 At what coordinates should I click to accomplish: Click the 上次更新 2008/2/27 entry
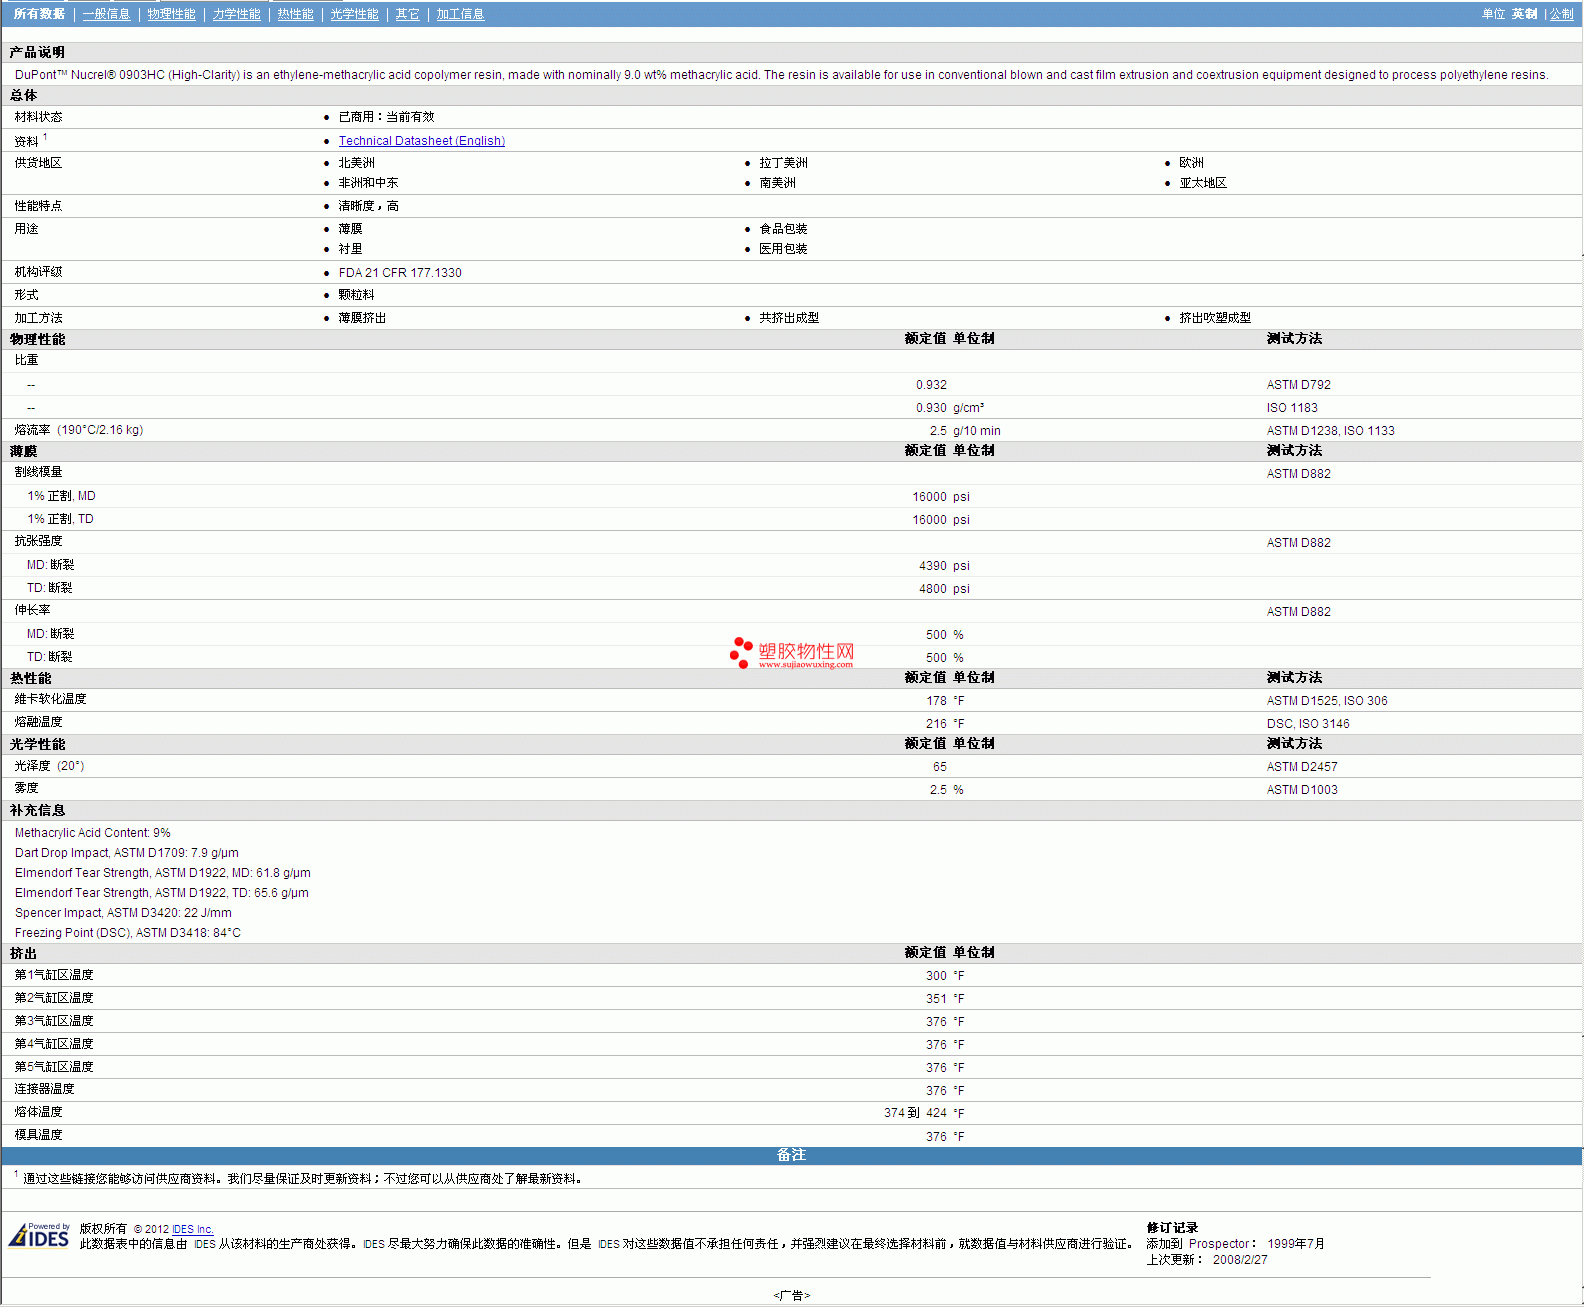click(x=1207, y=1260)
